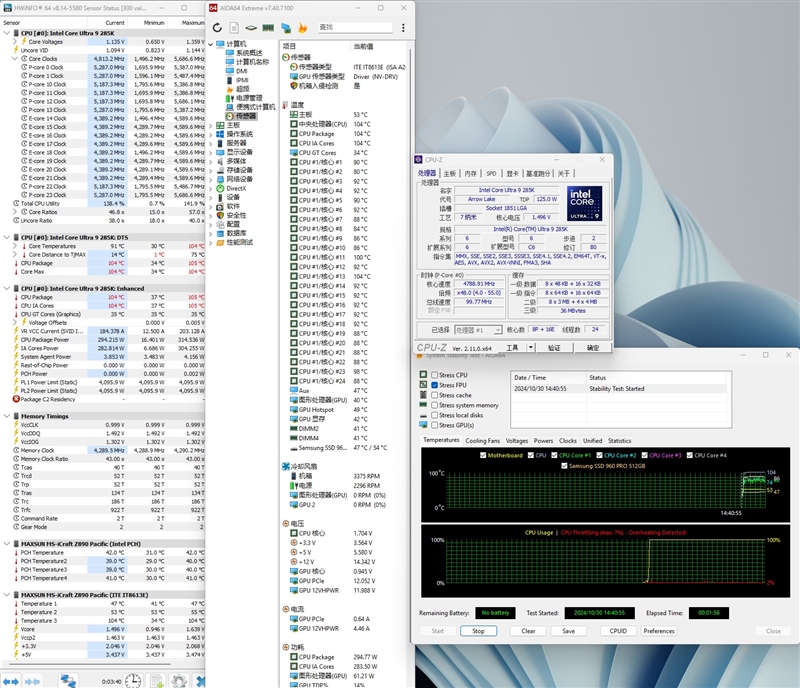800x688 pixels.
Task: Collapse the Memory Timings sensor group
Action: pyautogui.click(x=5, y=416)
